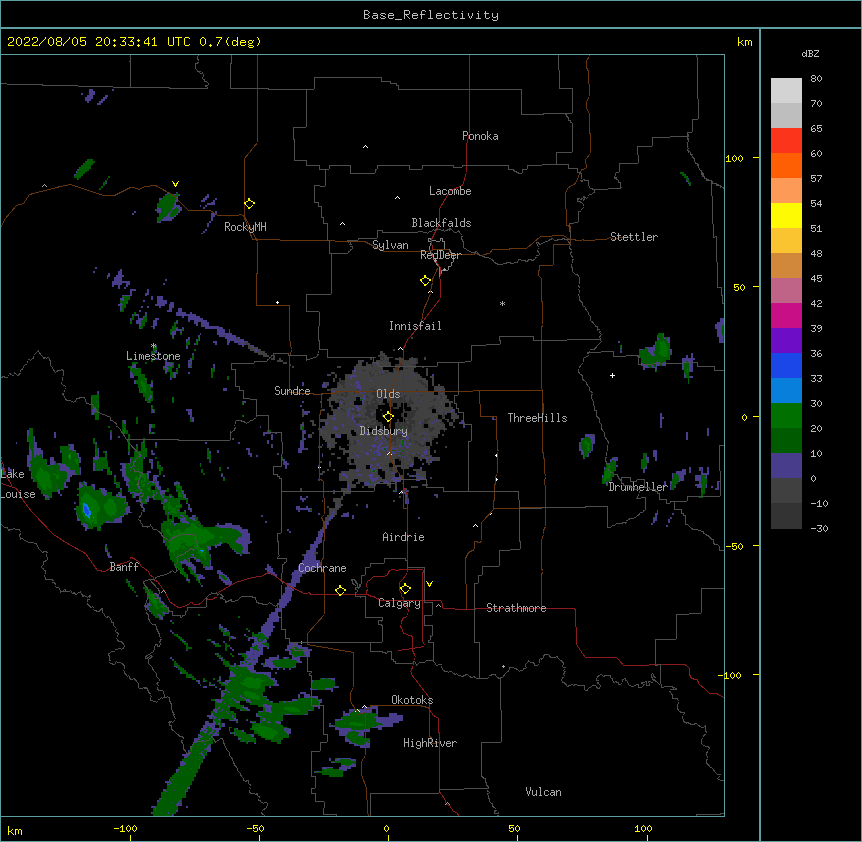
Task: Click the yellow diamond marker beside RockyMH
Action: (249, 204)
